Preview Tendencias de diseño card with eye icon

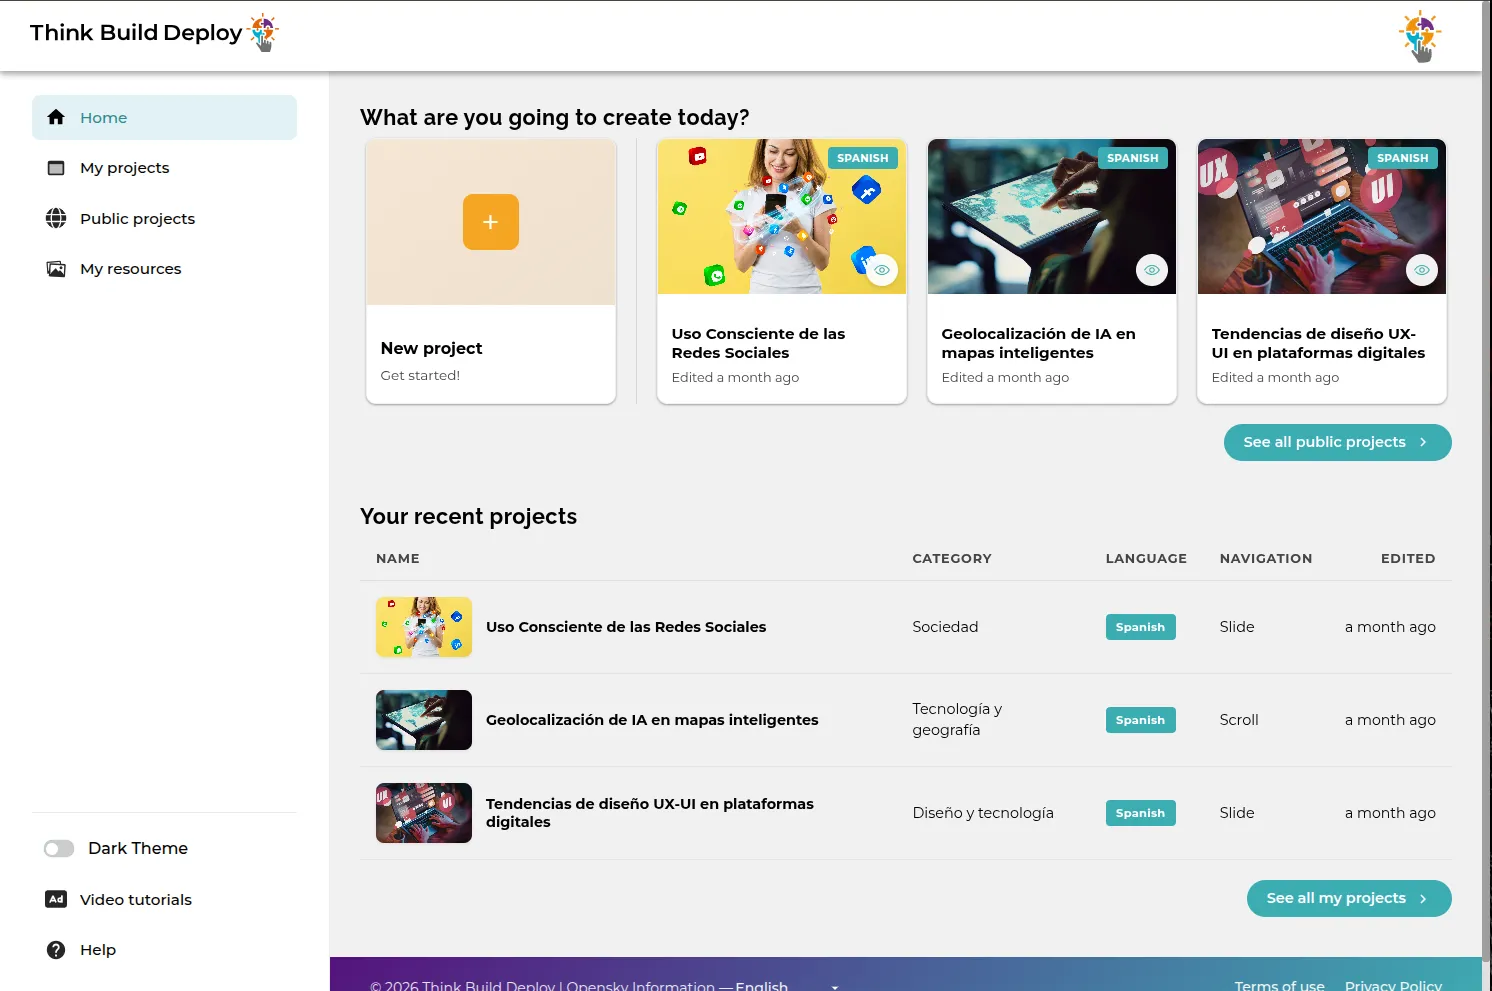click(x=1422, y=270)
